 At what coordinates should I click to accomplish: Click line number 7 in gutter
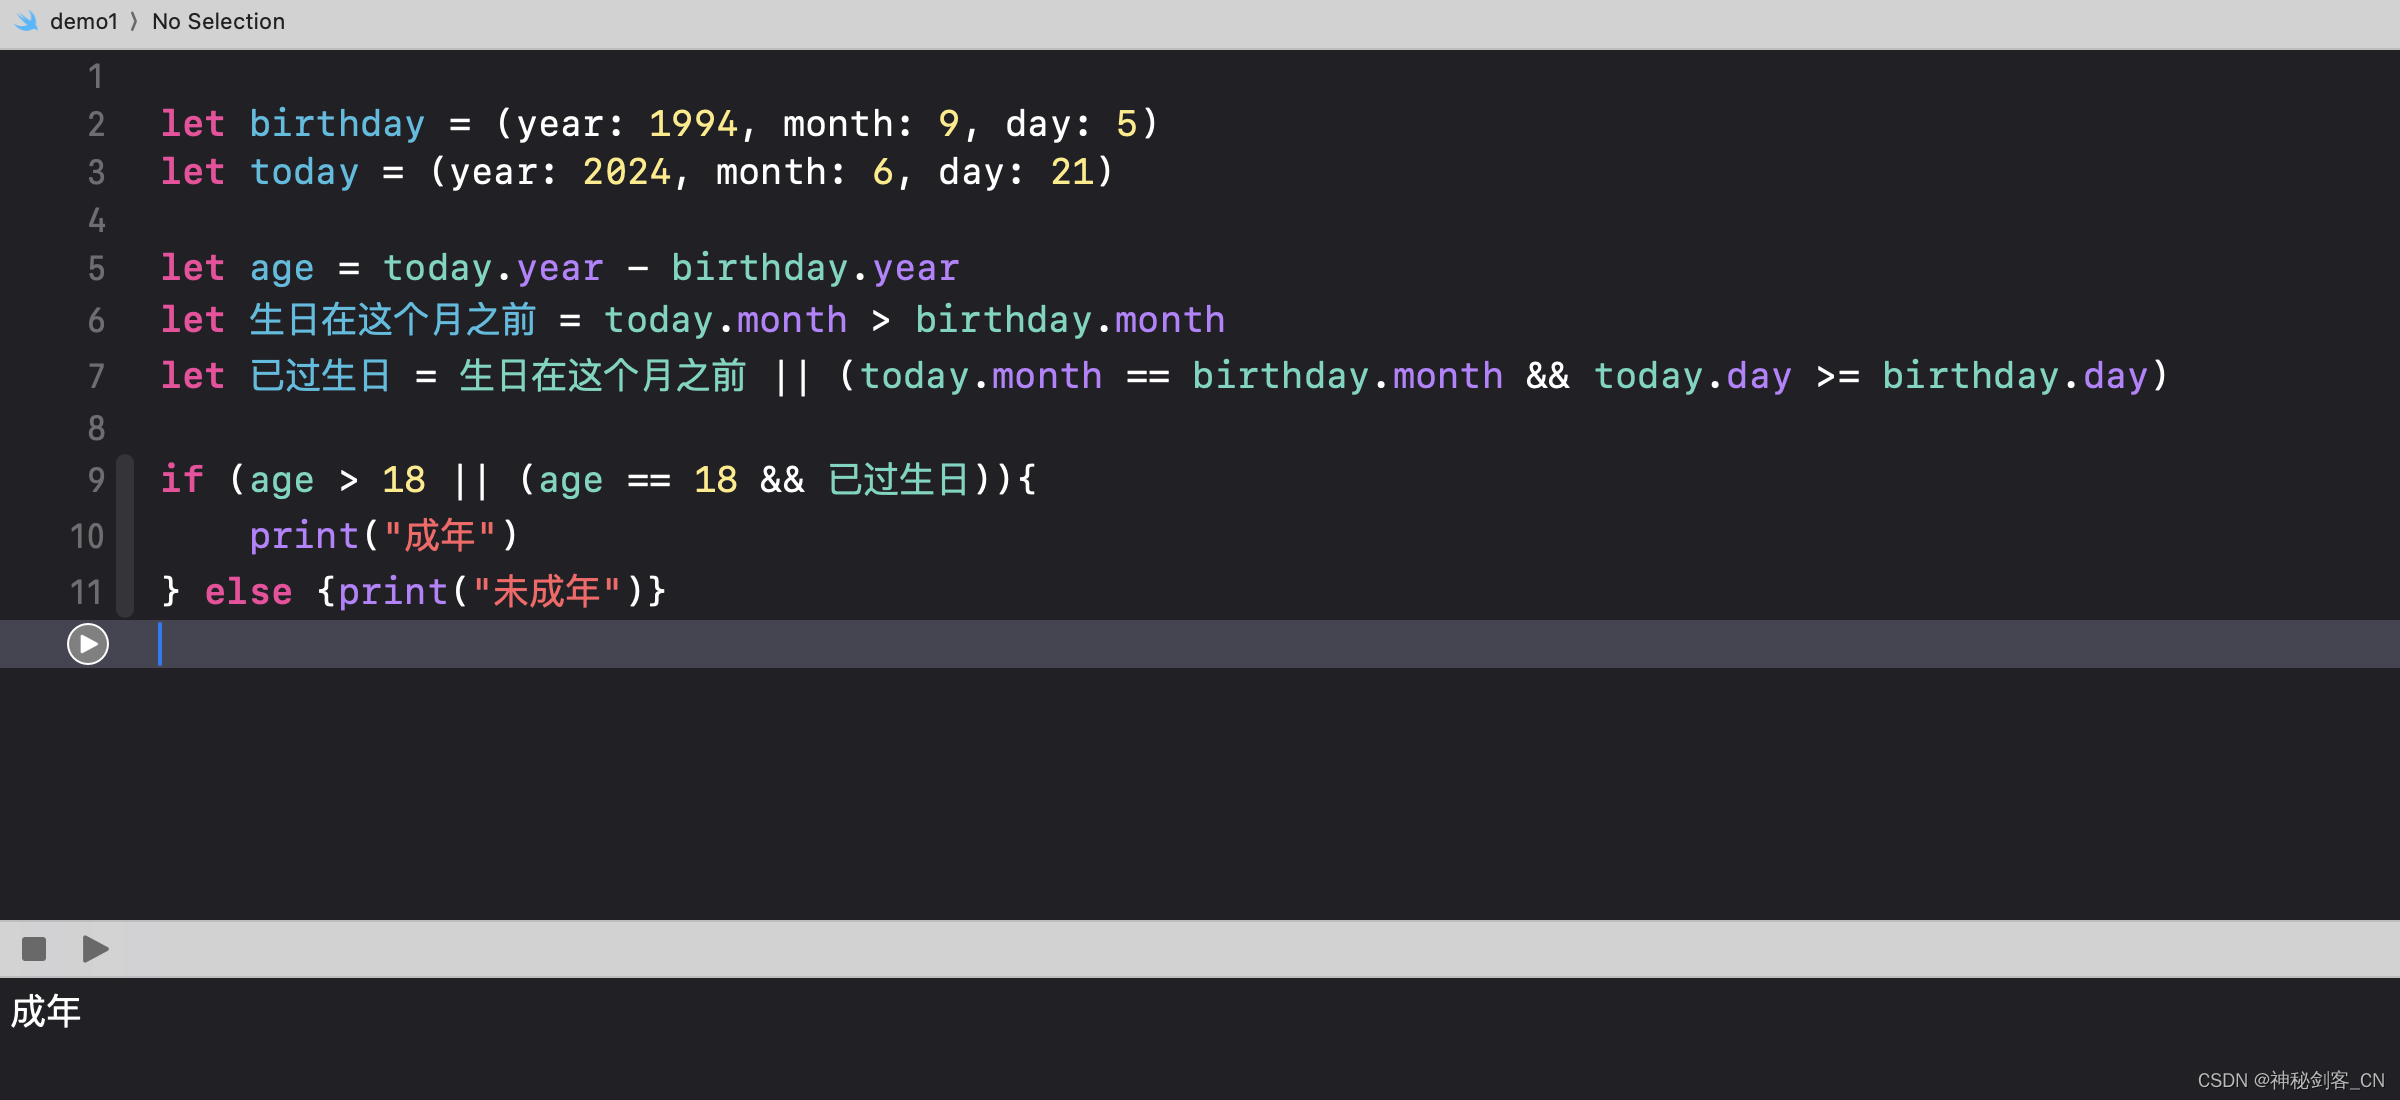(x=96, y=376)
